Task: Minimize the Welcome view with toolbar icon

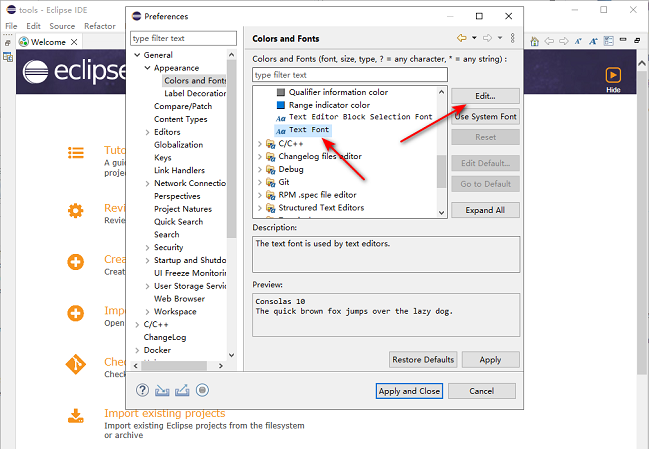Action: click(623, 39)
